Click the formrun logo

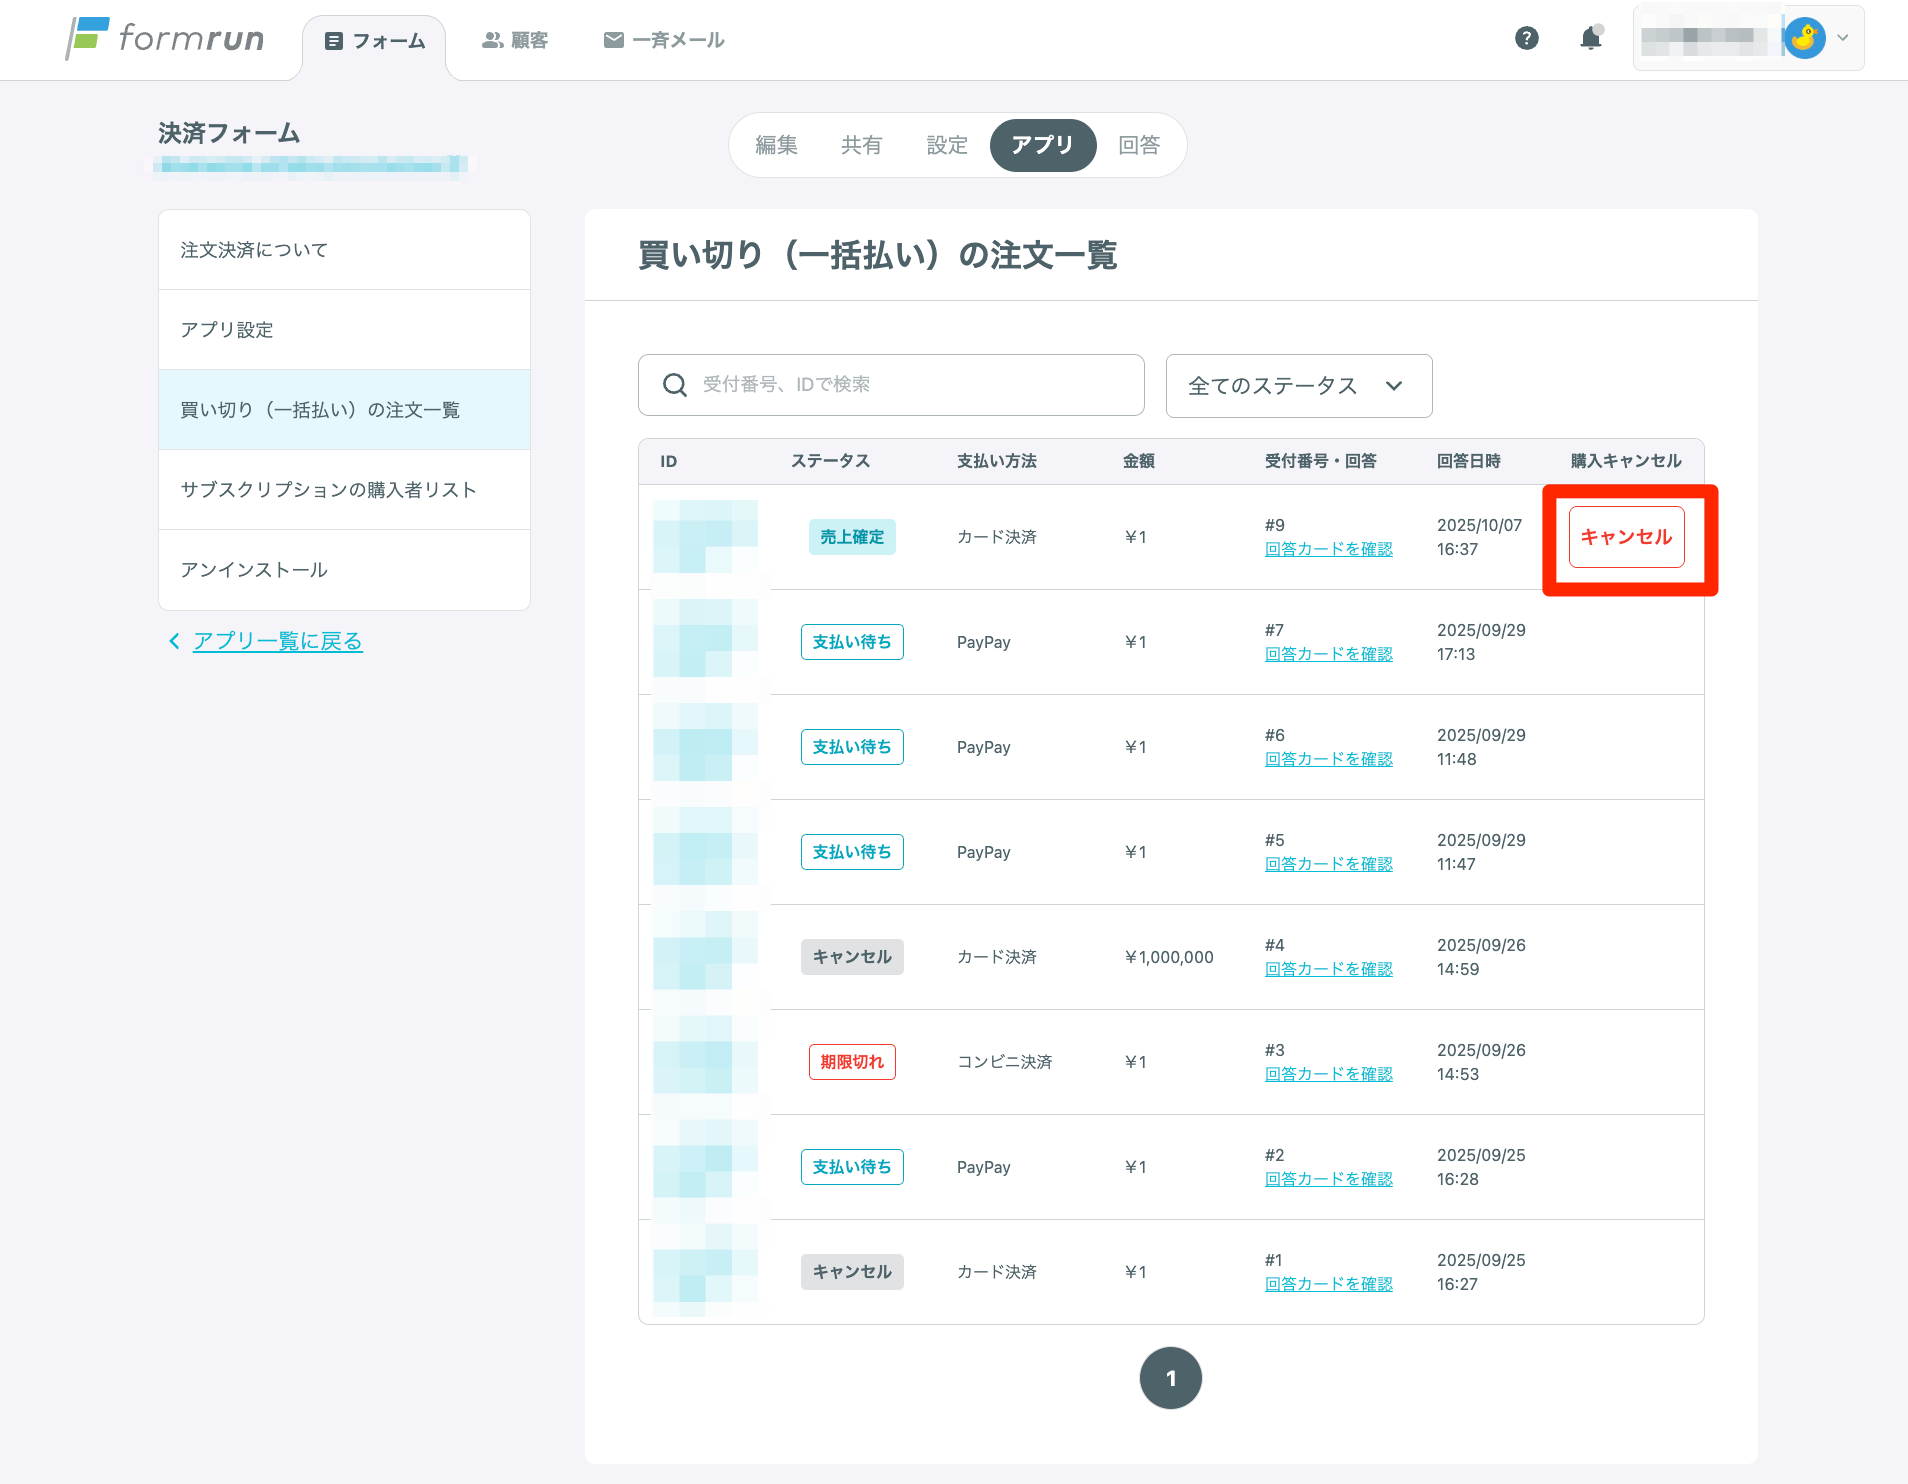tap(165, 39)
